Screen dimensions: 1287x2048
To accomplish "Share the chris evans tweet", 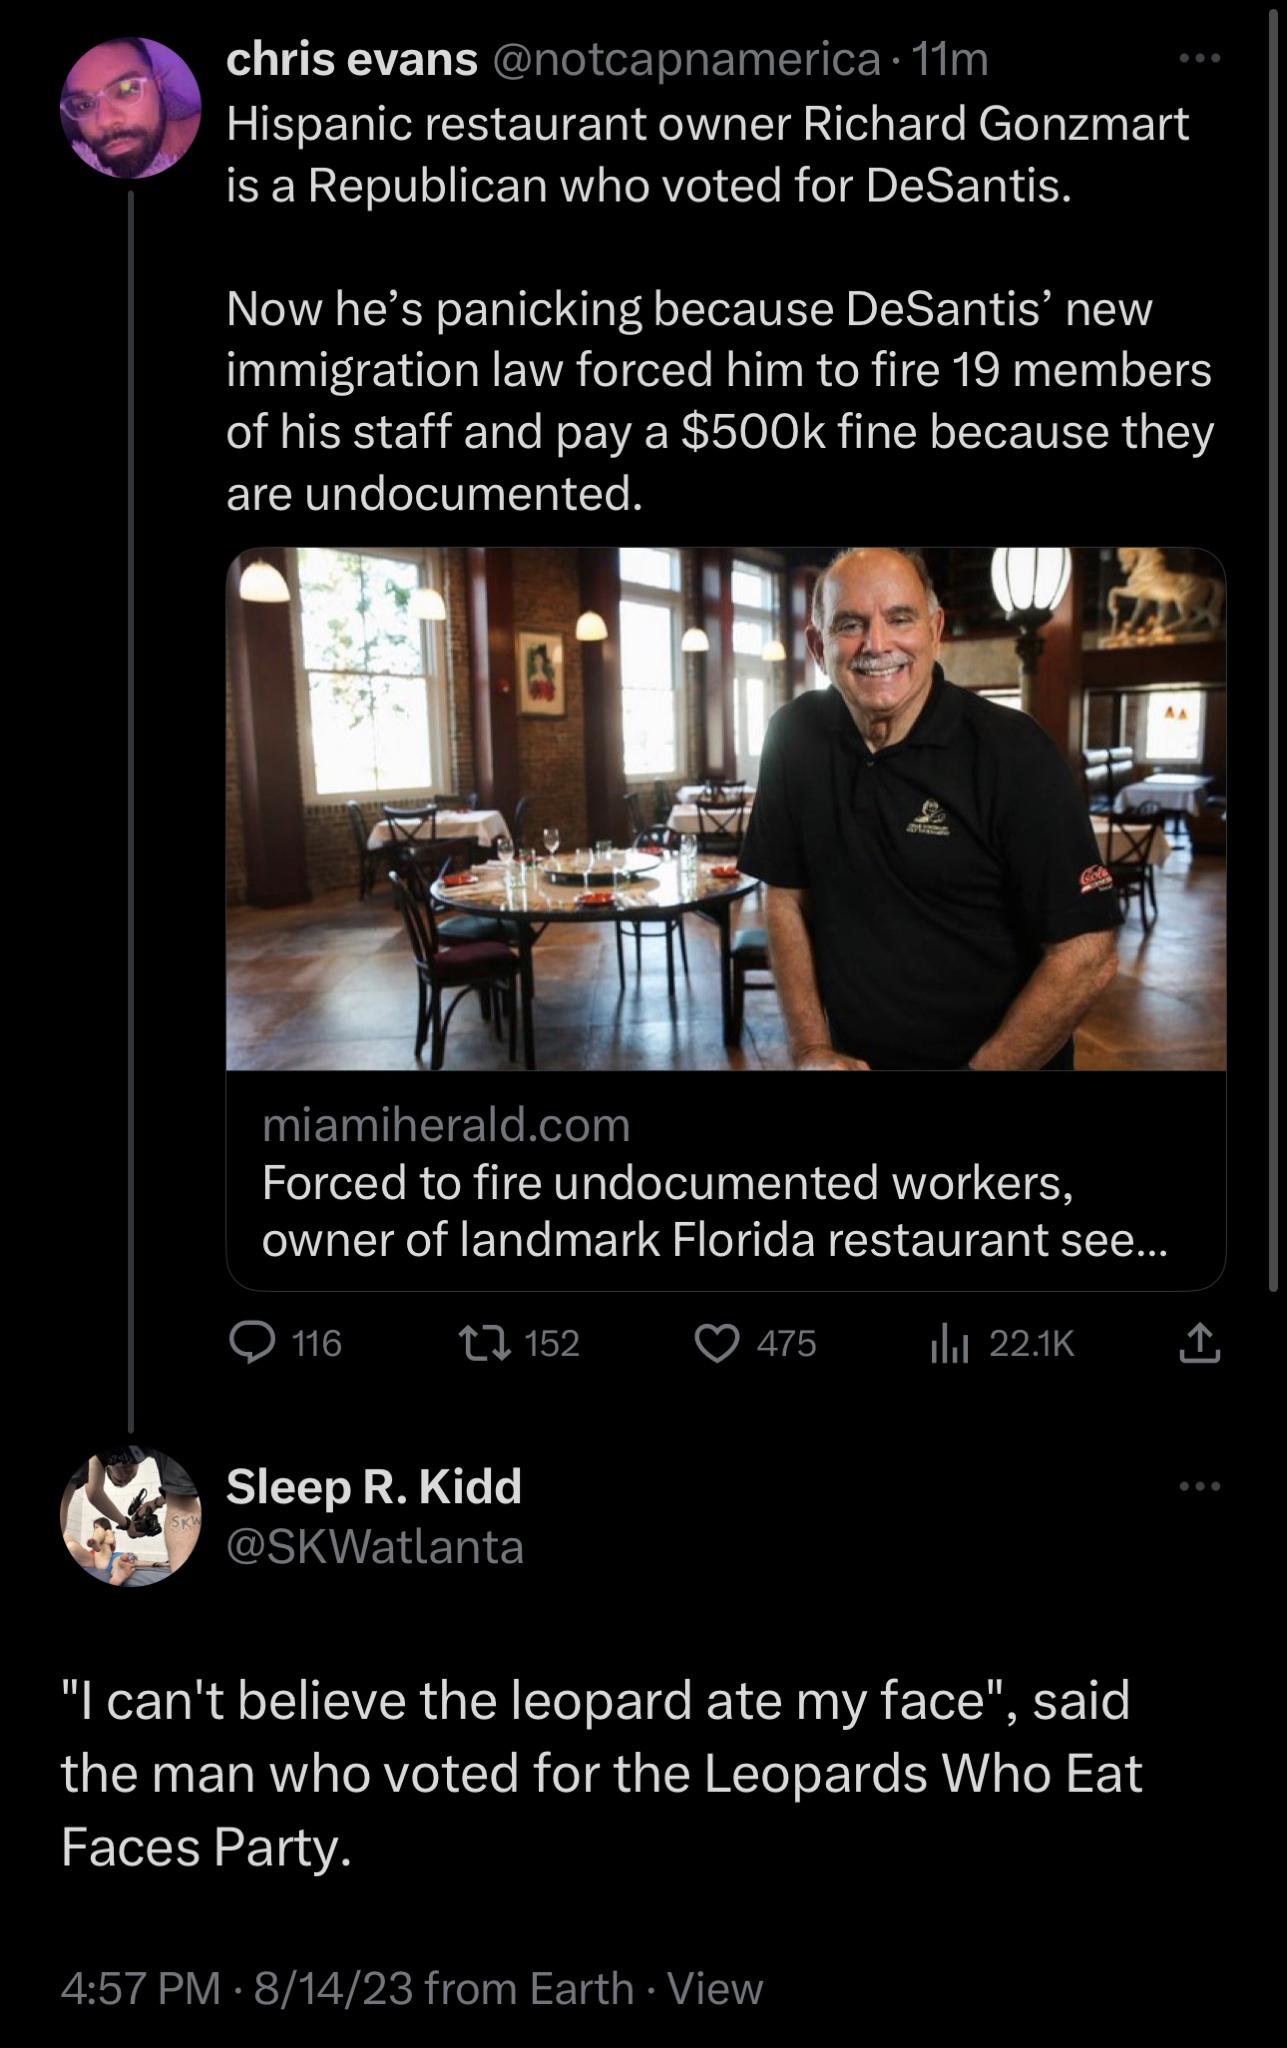I will (1199, 1343).
